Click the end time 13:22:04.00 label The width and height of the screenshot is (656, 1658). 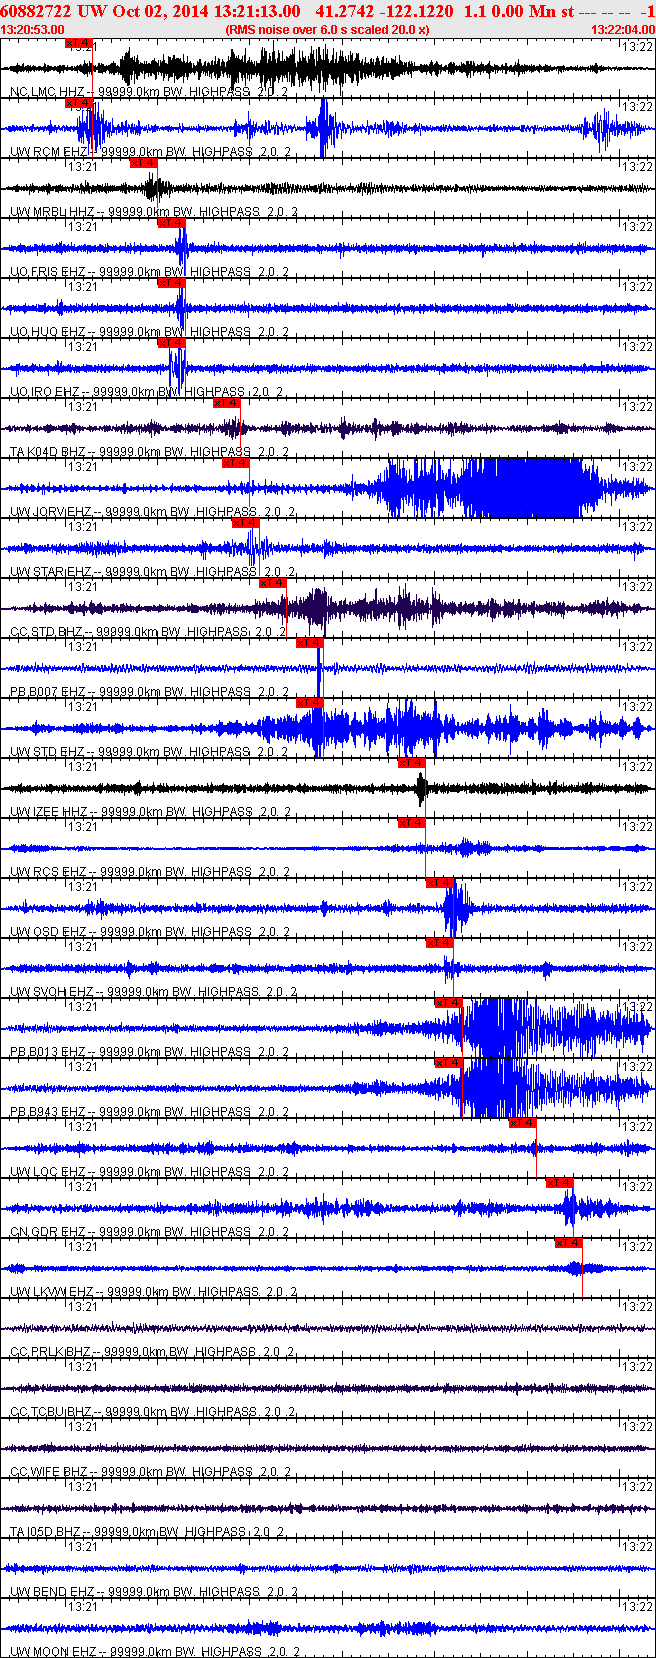[x=623, y=30]
